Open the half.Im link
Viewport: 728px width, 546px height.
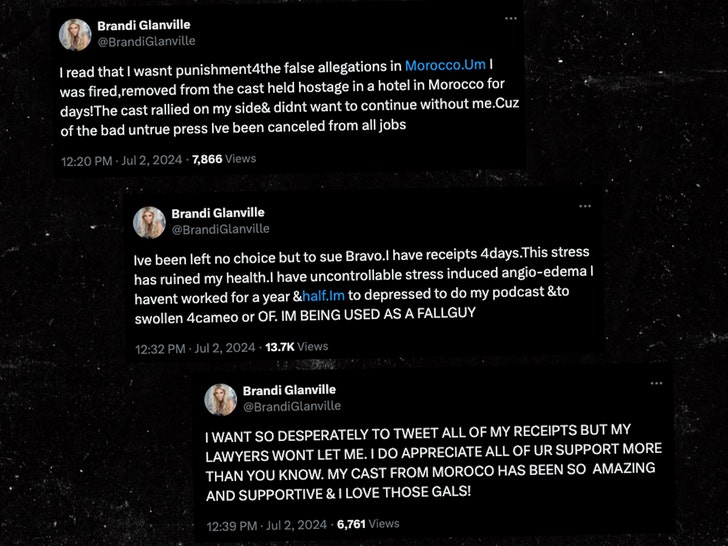coord(323,295)
